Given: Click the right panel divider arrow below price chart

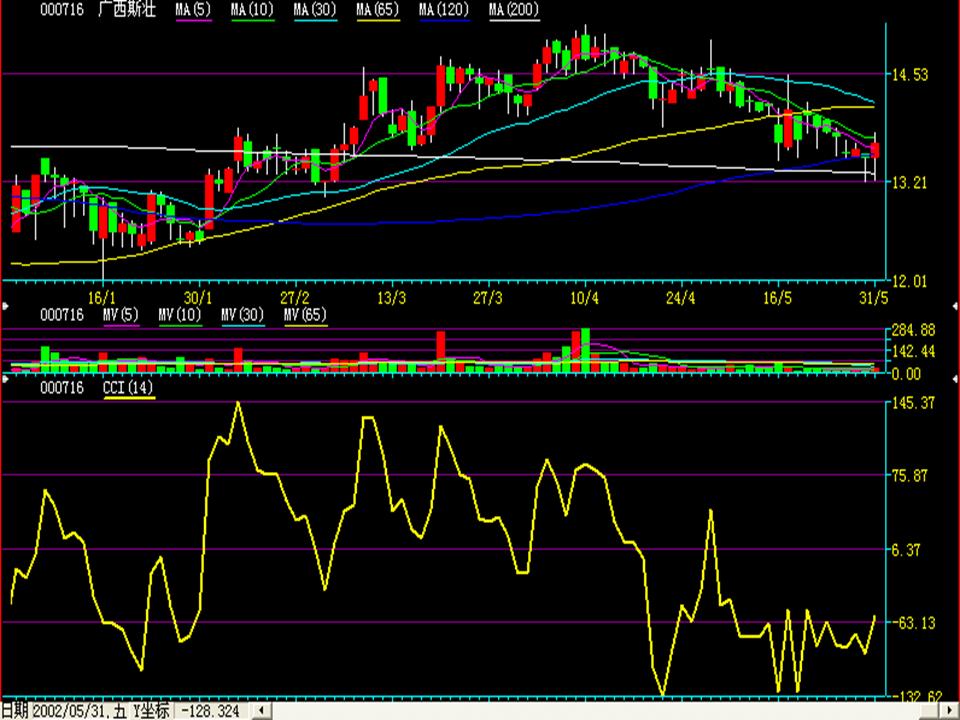Looking at the screenshot, I should 953,302.
